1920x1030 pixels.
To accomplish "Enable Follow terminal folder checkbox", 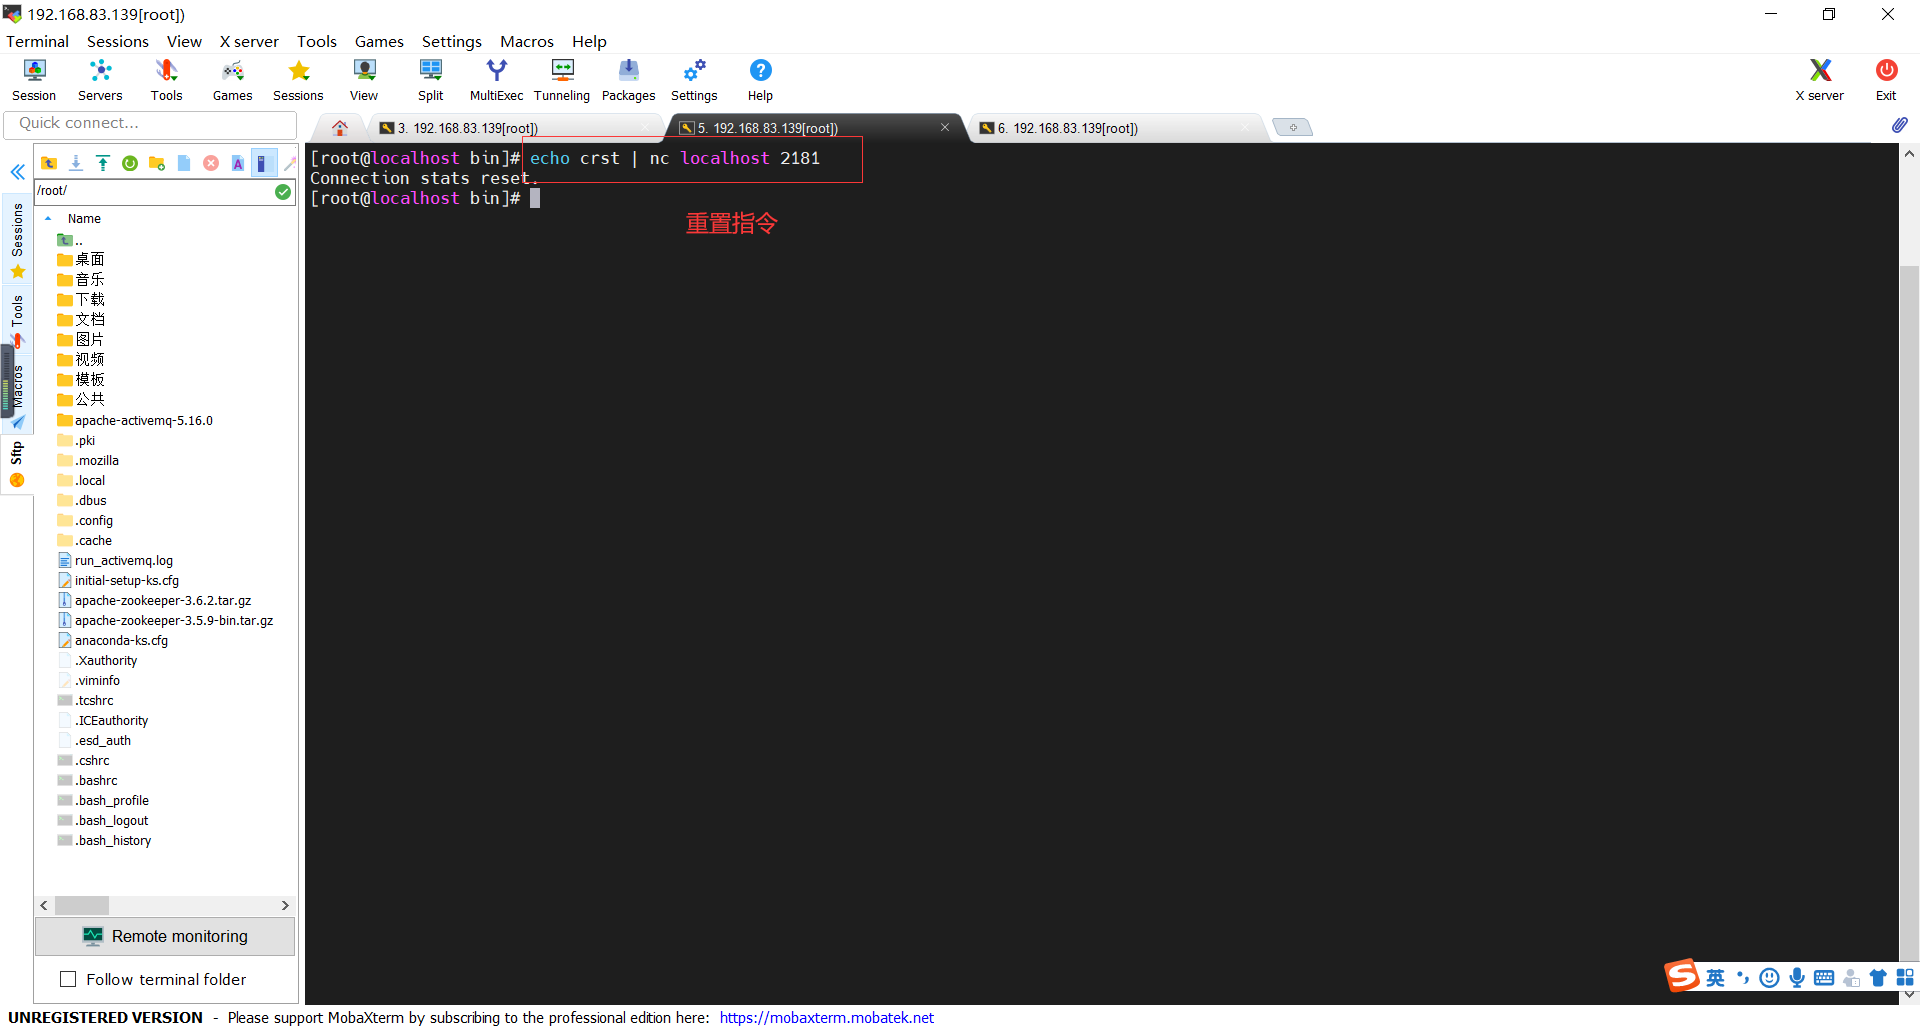I will click(68, 979).
